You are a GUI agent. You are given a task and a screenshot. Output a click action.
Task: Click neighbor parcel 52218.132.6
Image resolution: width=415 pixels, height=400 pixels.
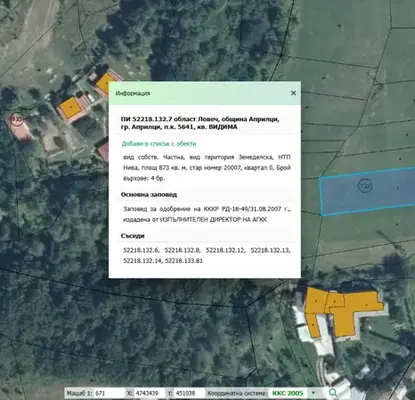141,250
